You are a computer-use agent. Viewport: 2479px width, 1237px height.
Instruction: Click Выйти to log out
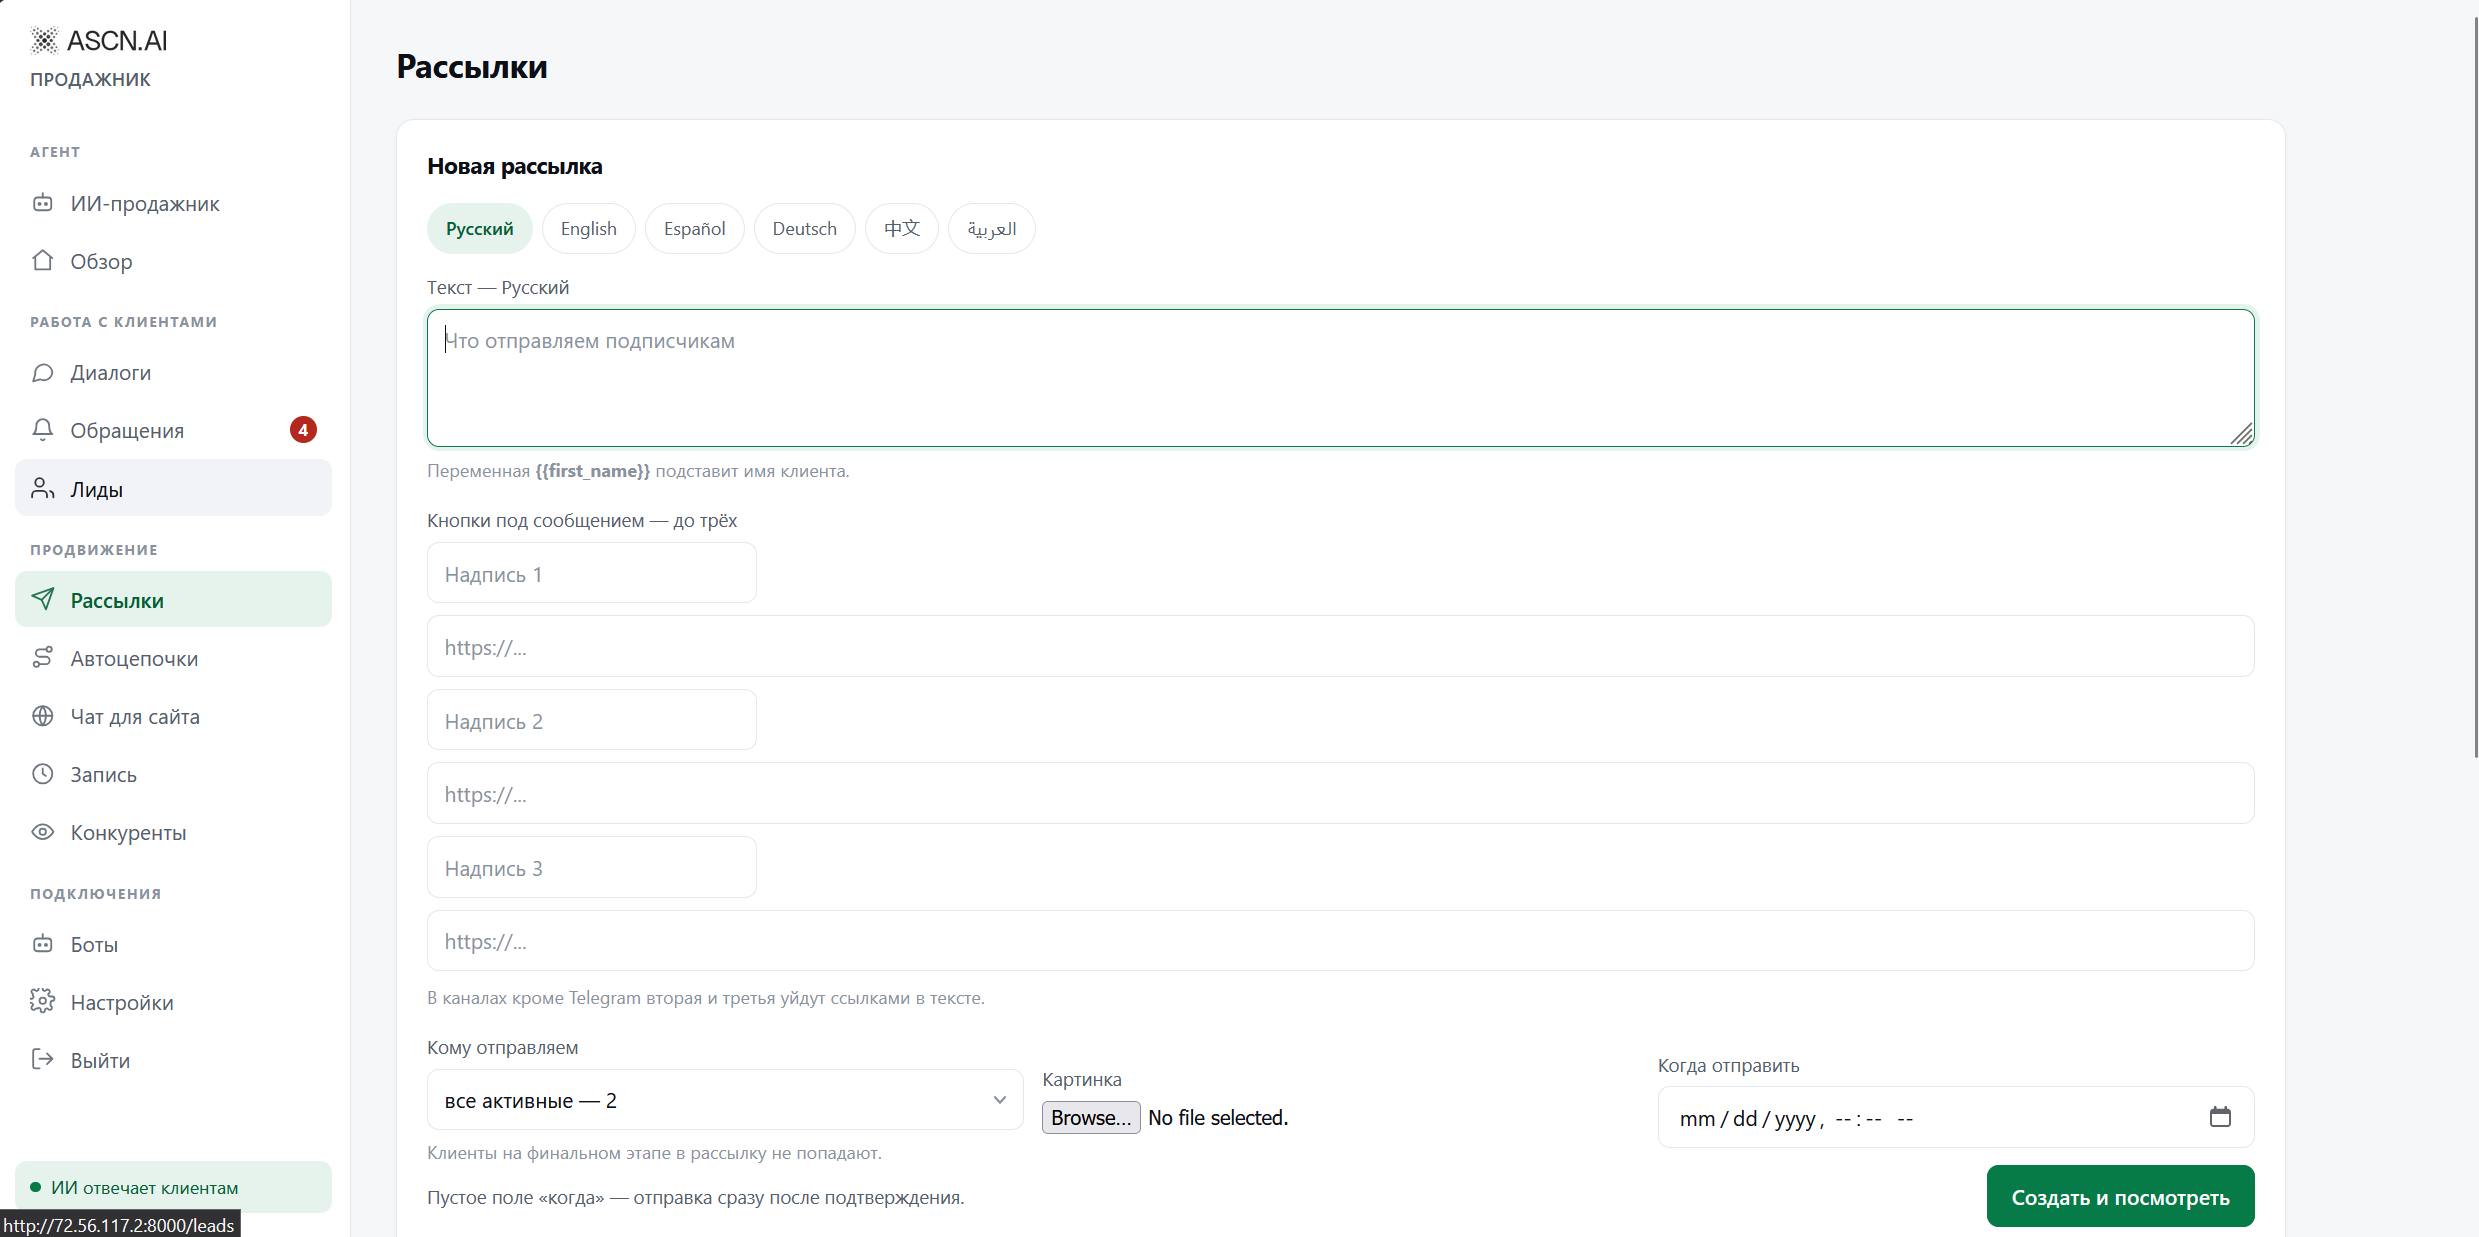tap(173, 1060)
